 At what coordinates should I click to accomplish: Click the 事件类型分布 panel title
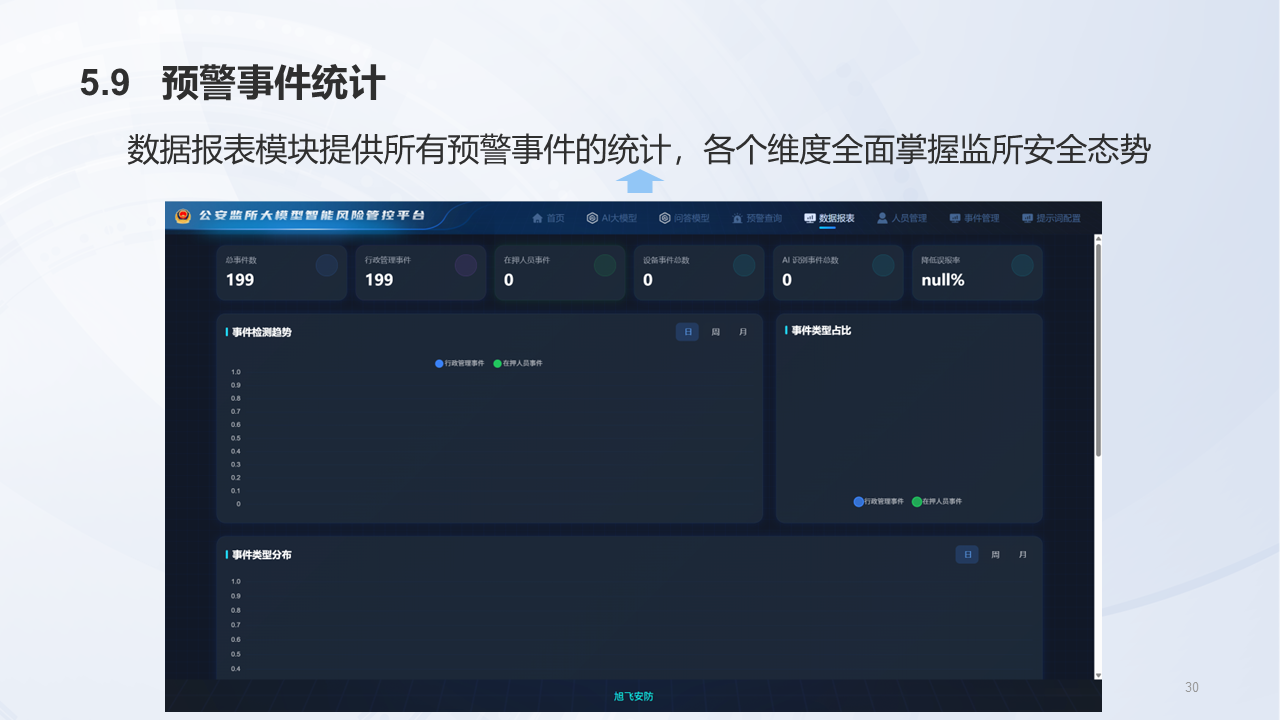click(x=262, y=555)
